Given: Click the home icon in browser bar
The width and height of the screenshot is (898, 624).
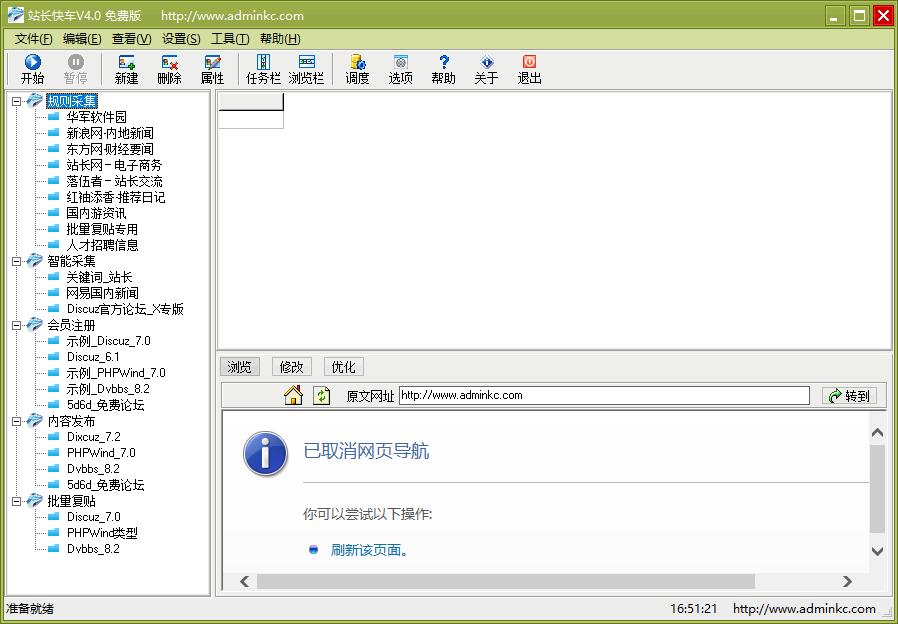Looking at the screenshot, I should tap(293, 396).
